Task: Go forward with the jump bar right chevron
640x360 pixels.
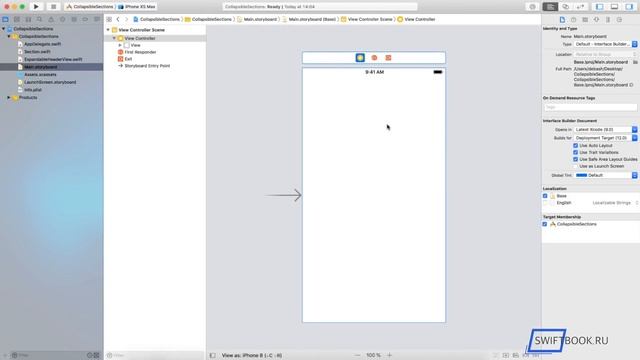Action: click(127, 19)
